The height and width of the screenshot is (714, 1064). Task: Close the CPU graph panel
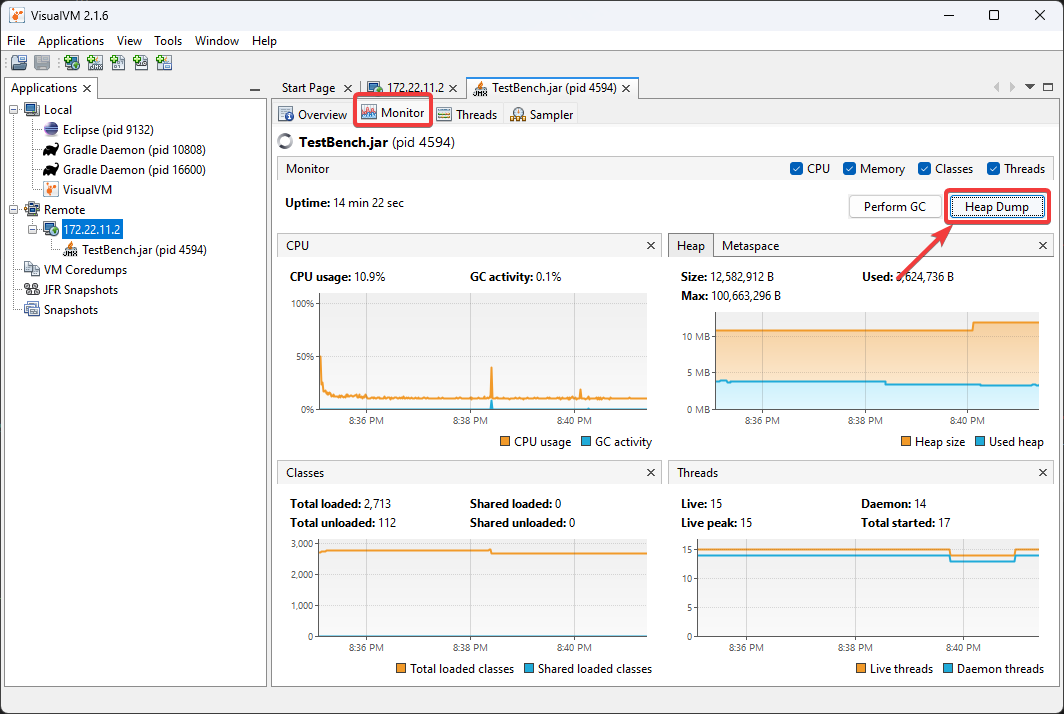(x=650, y=245)
